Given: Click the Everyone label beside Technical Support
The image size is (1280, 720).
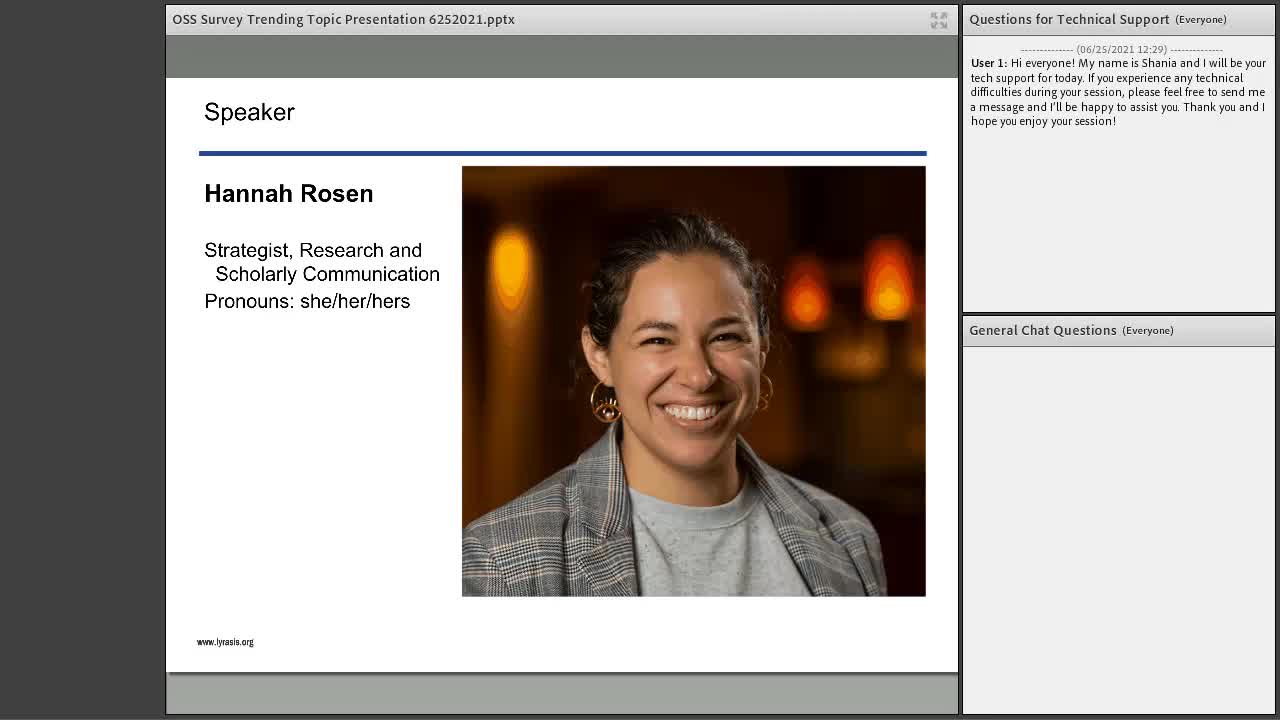Looking at the screenshot, I should tap(1201, 20).
